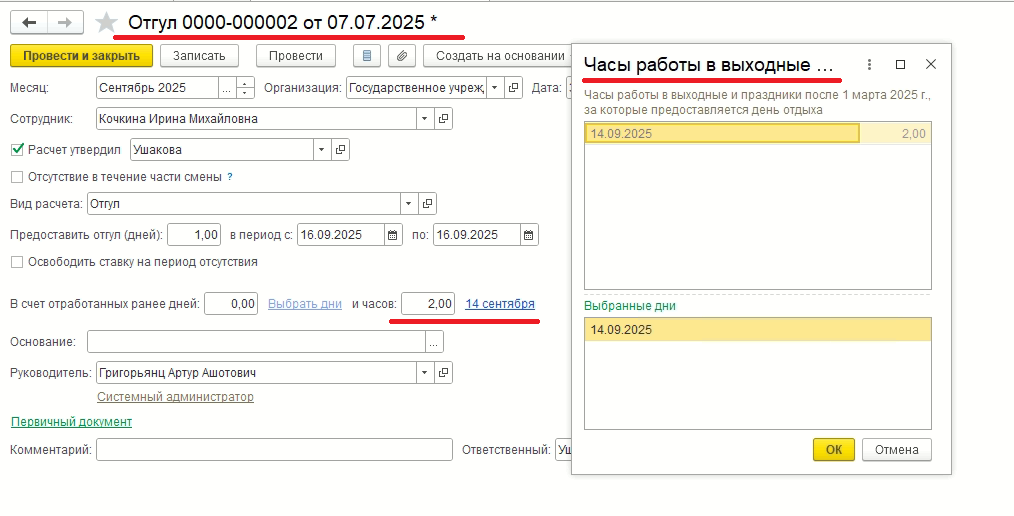
Task: Go back with the left arrow button
Action: 29,23
